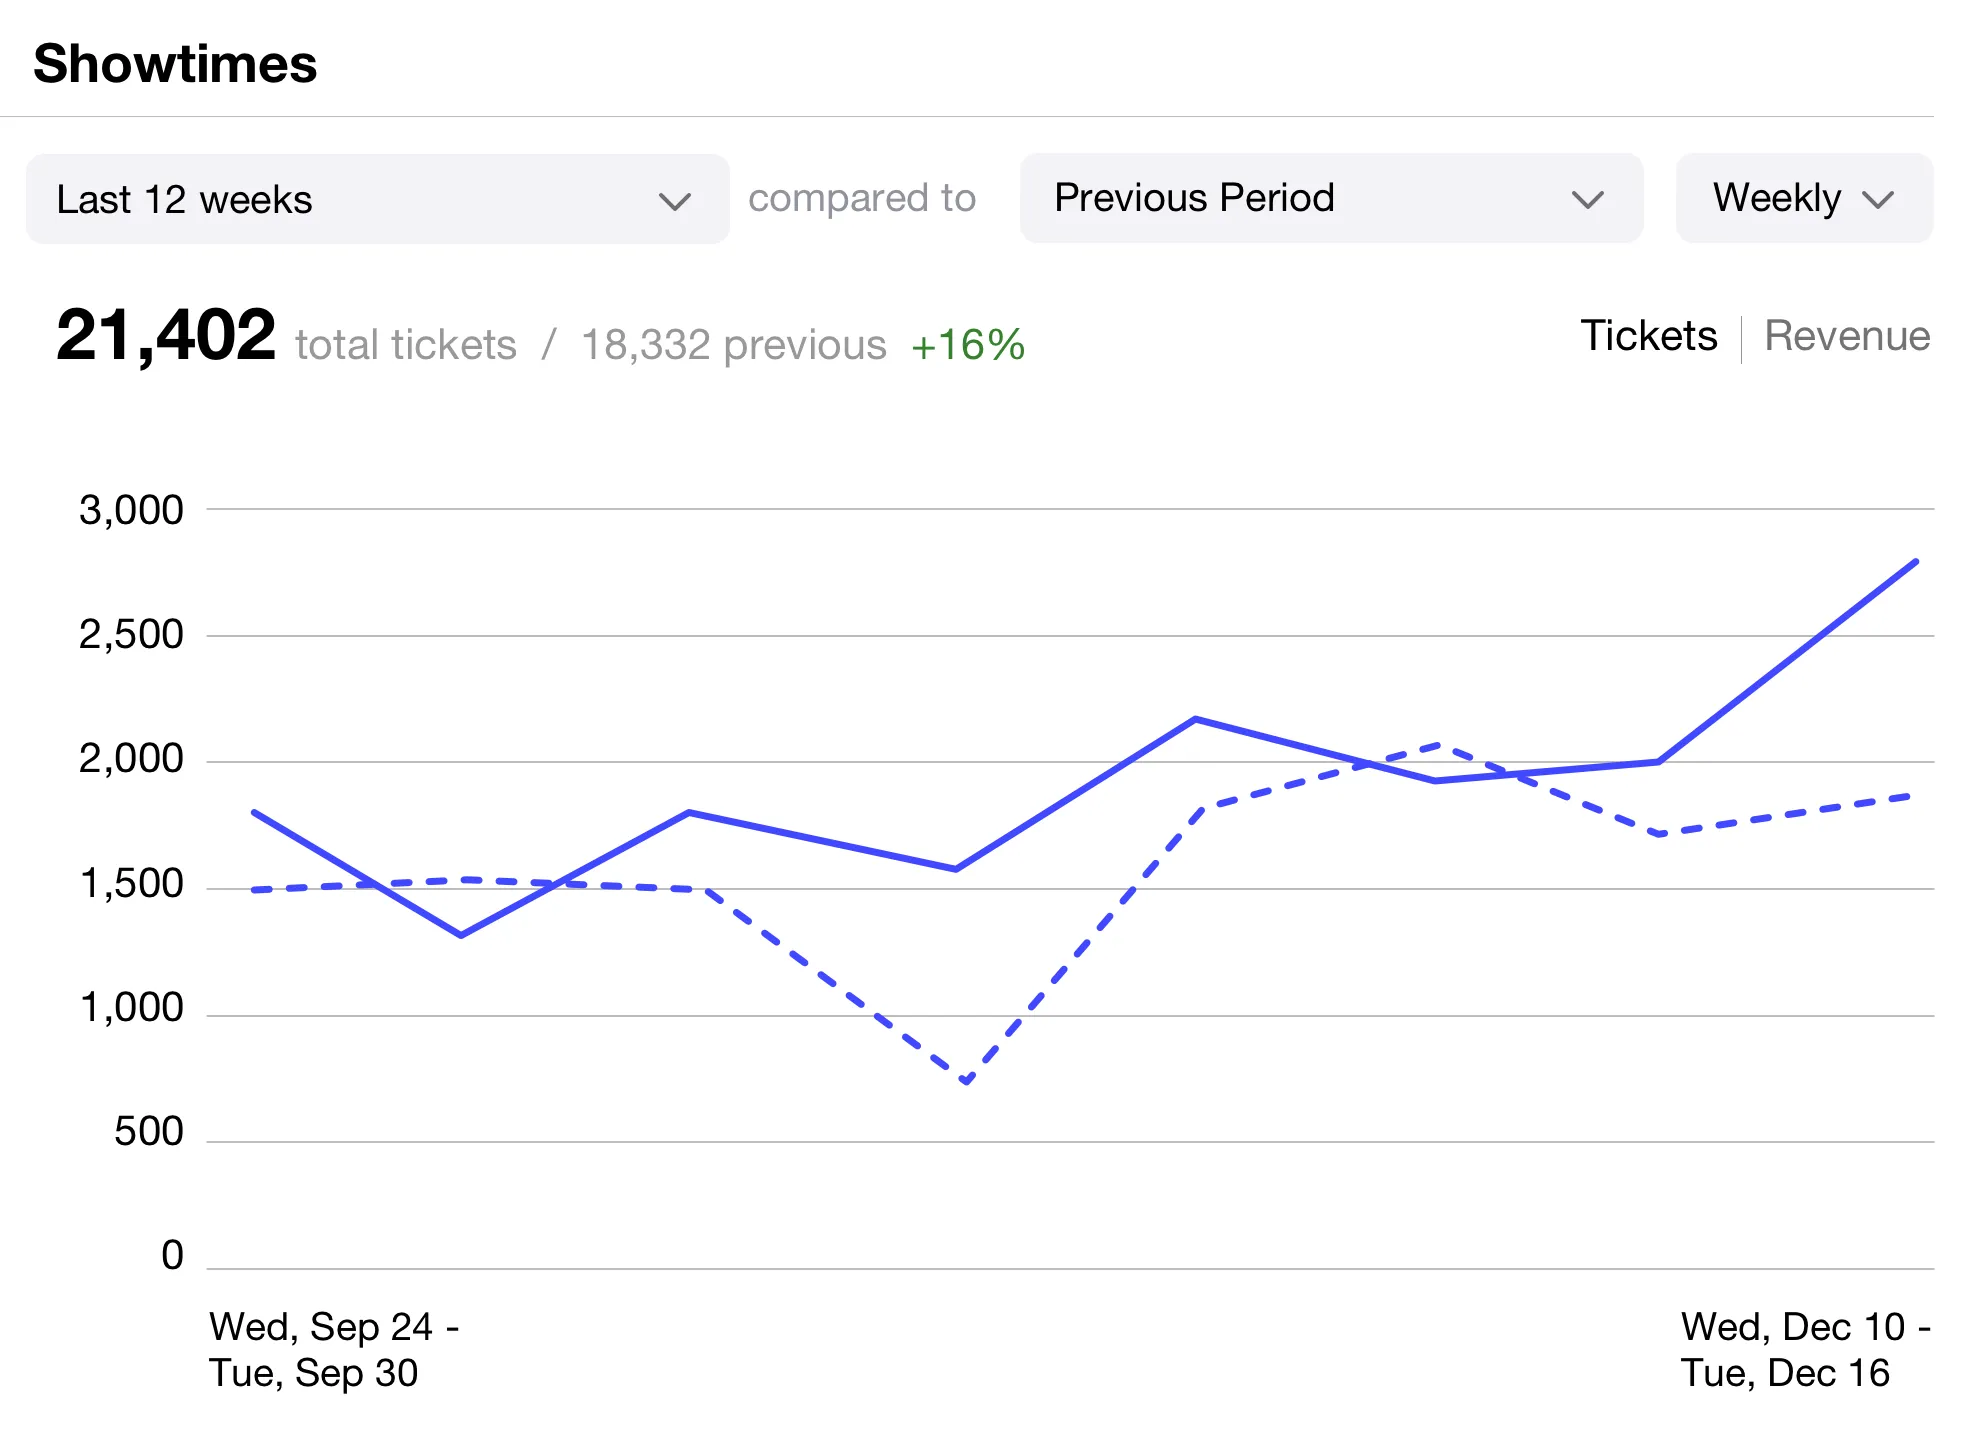Click the +16% change indicator

[x=968, y=345]
